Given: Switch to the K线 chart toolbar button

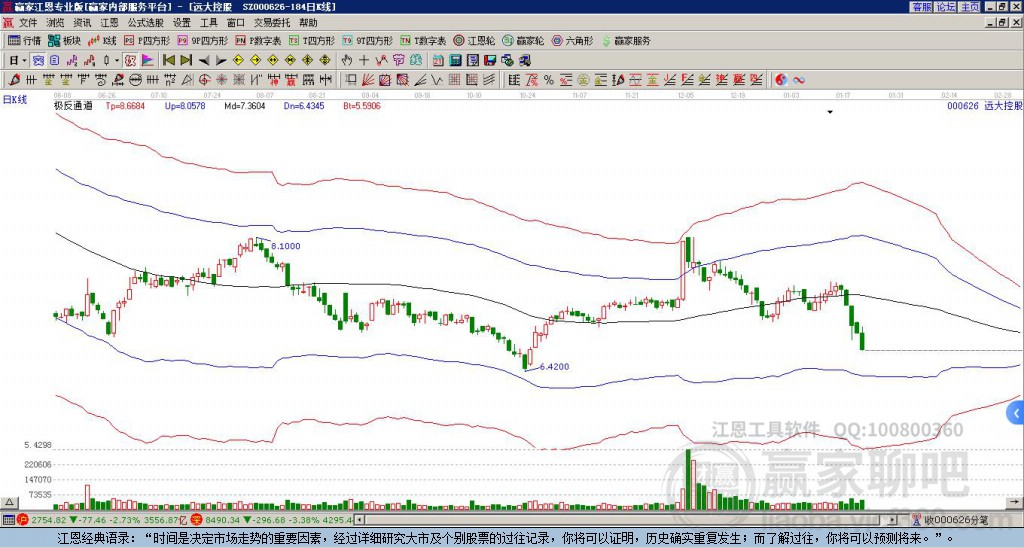Looking at the screenshot, I should click(102, 40).
